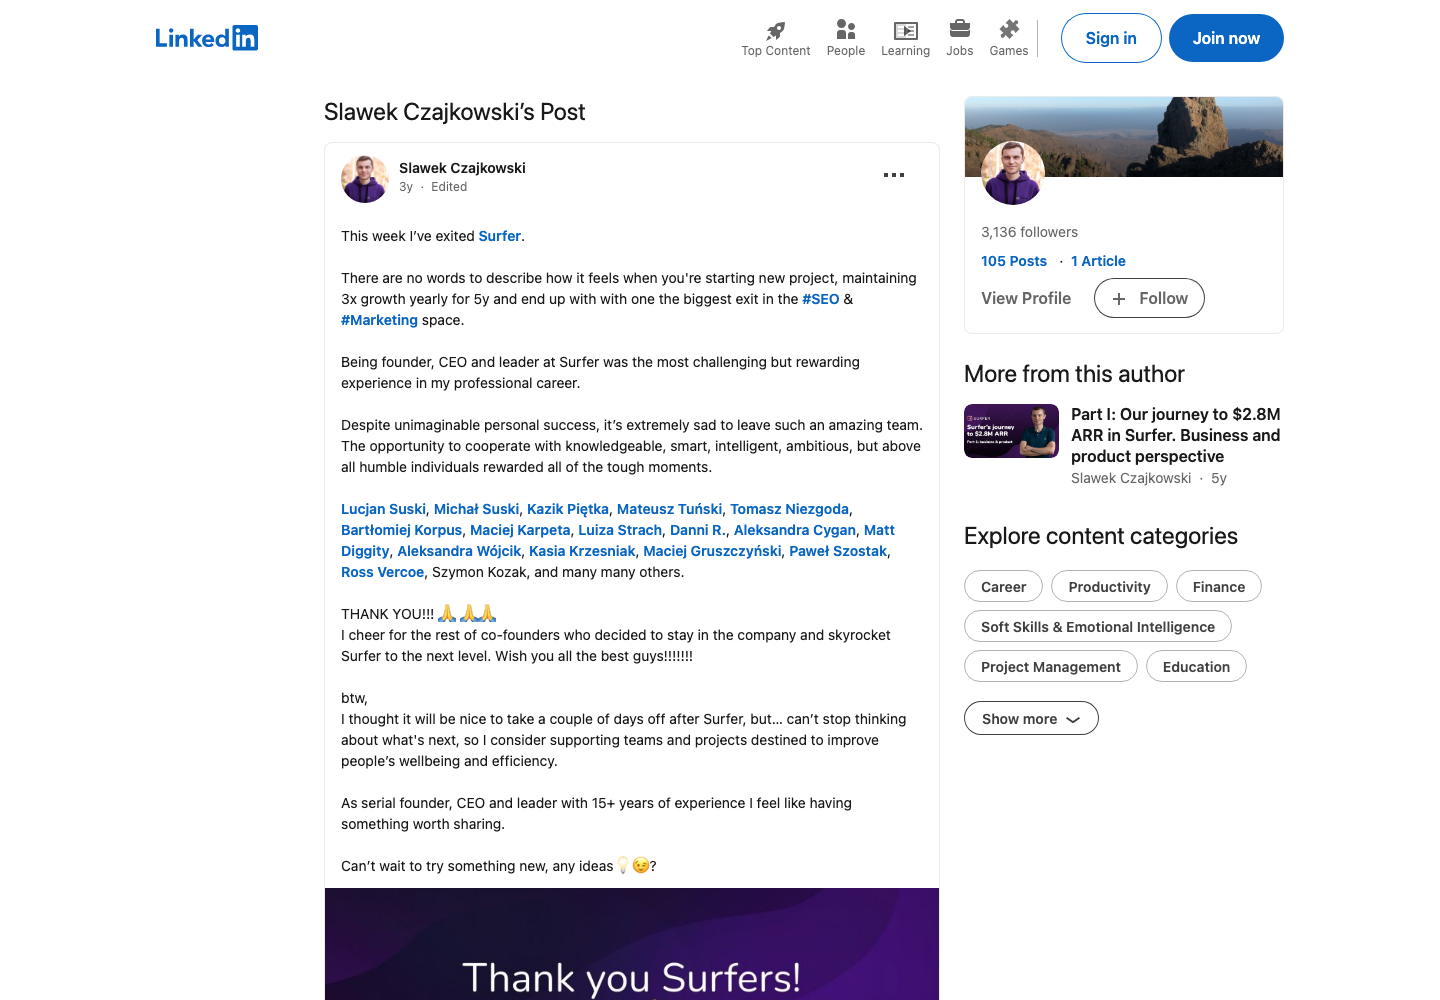This screenshot has width=1440, height=1000.
Task: Select the Career category
Action: [1003, 587]
